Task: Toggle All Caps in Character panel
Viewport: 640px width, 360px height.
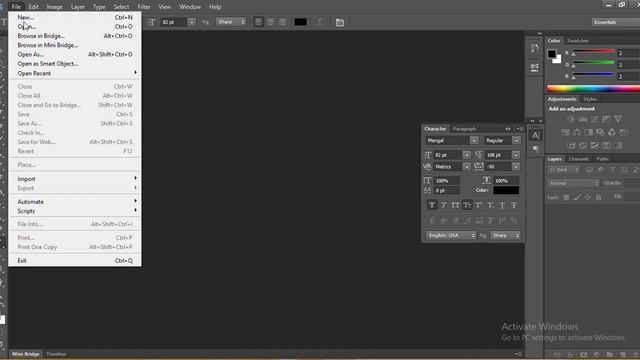Action: click(x=455, y=205)
